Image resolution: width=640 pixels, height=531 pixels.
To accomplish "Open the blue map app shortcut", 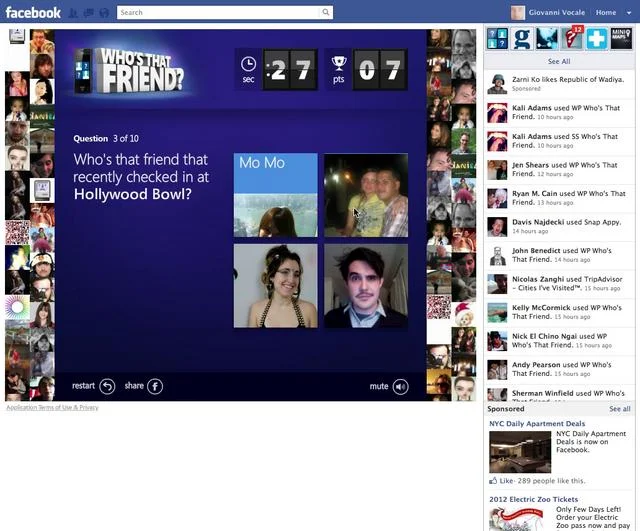I will [x=547, y=39].
